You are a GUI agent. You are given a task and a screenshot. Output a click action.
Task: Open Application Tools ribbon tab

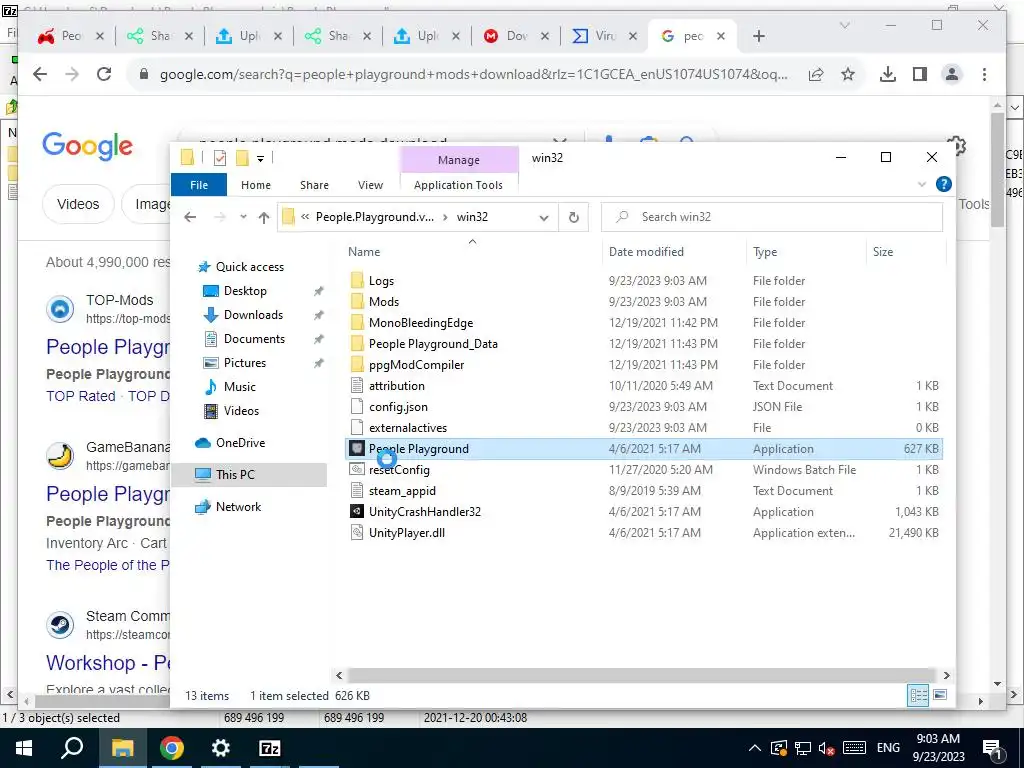click(x=458, y=185)
